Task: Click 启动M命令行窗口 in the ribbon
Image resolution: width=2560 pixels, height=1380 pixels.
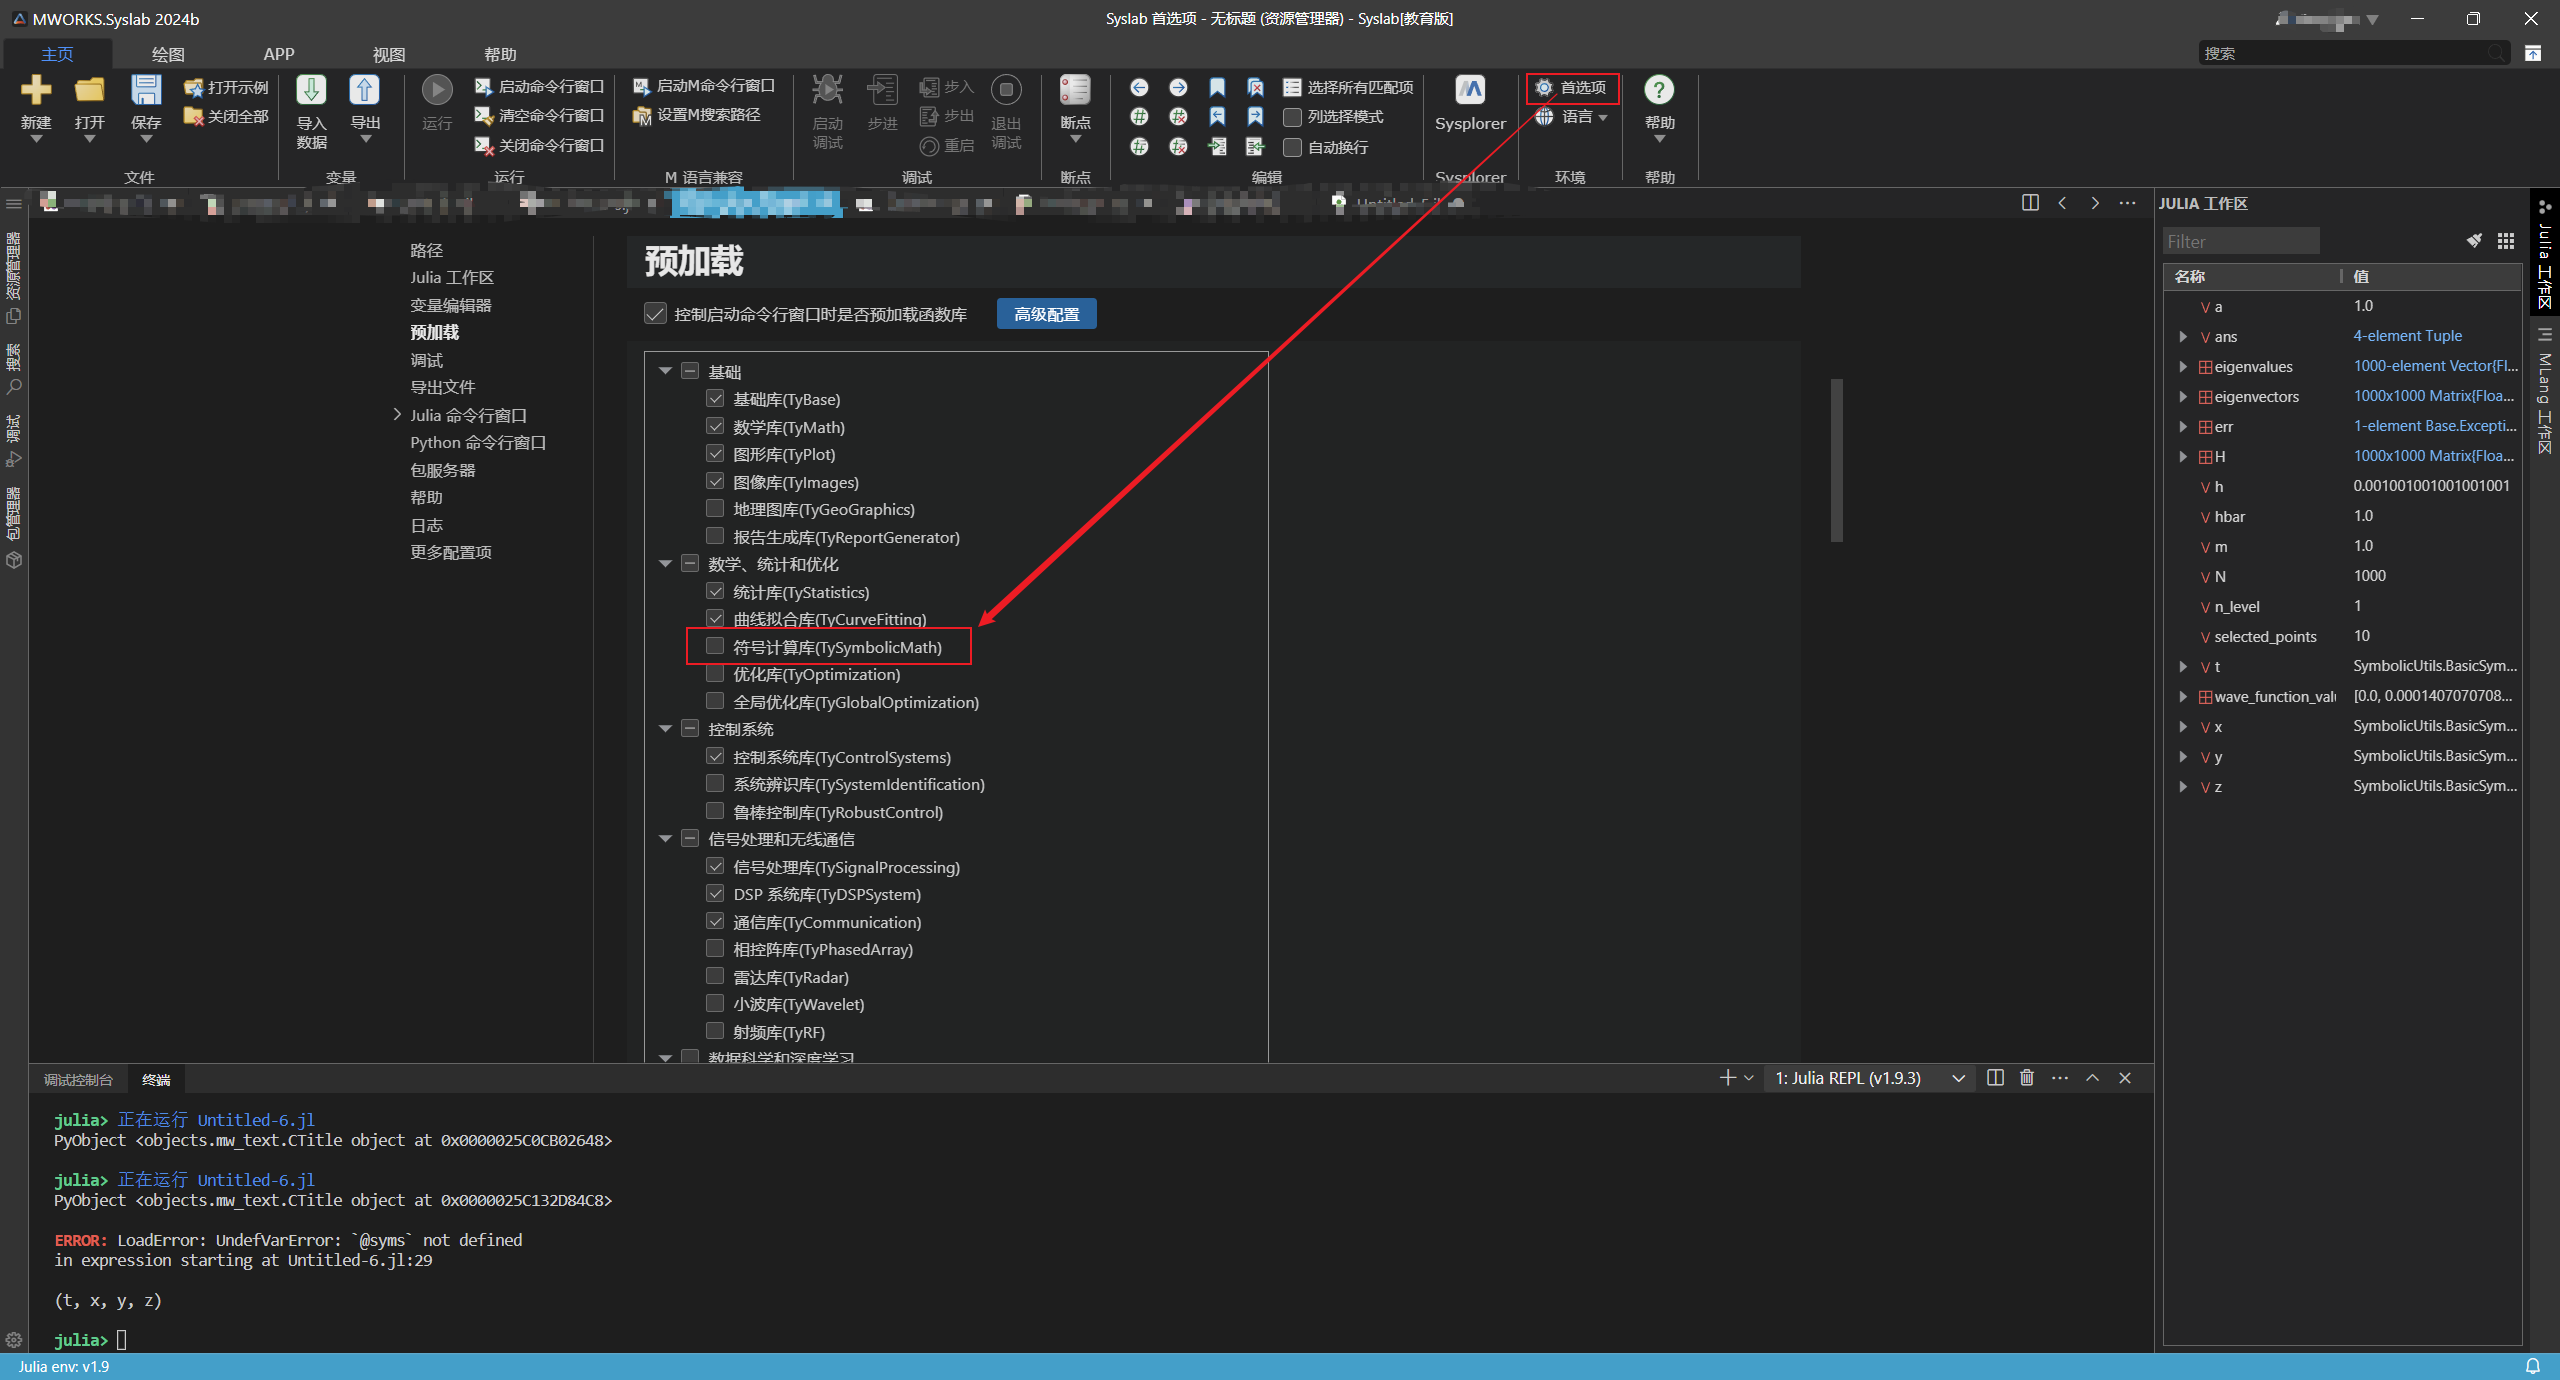Action: 704,87
